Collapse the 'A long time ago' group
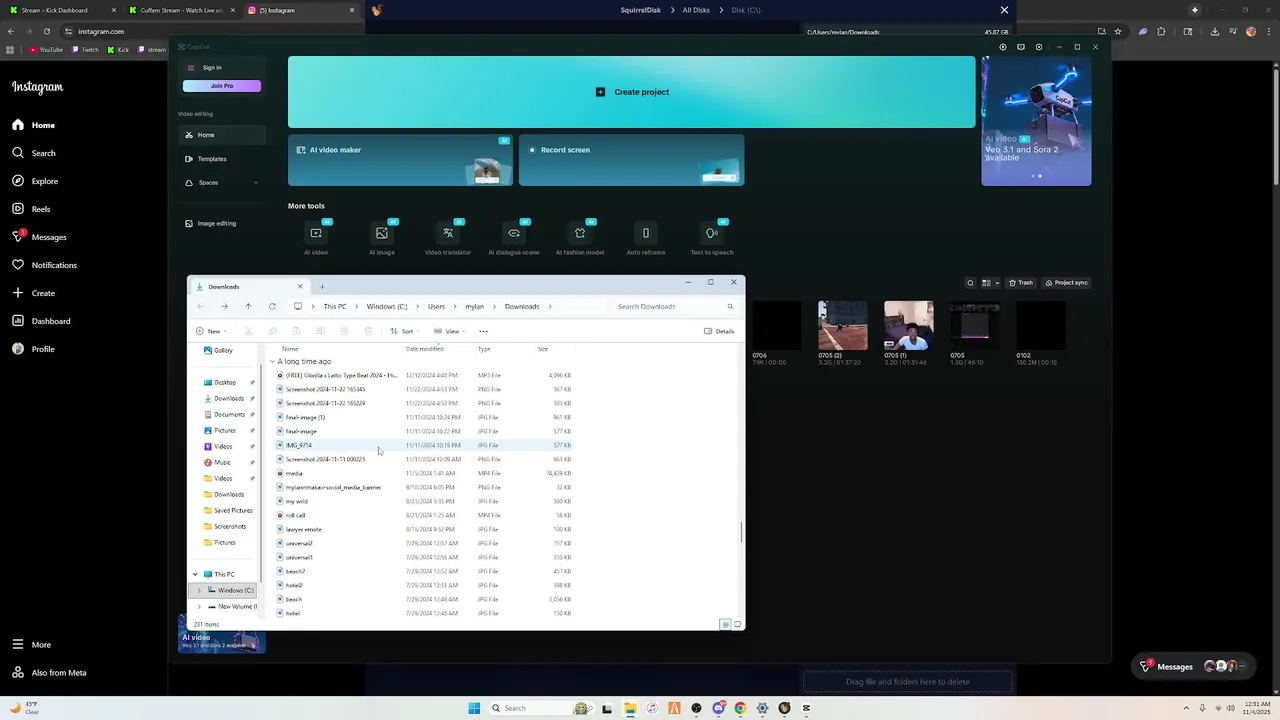 273,361
